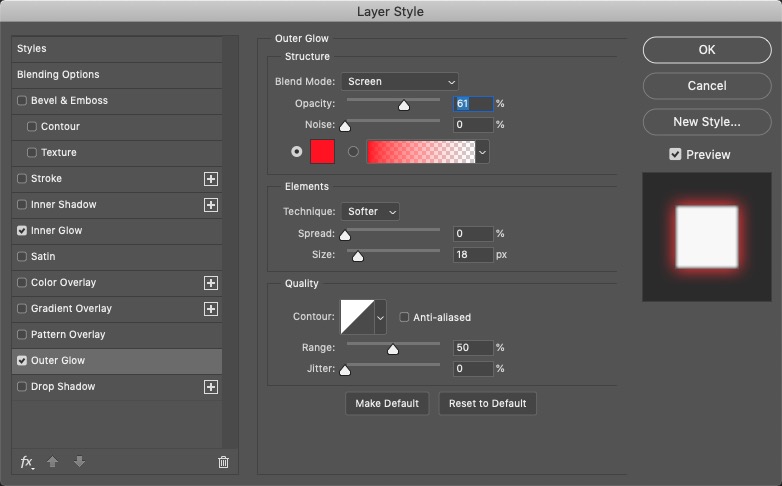Enable the Anti-aliased checkbox
Screen dimensions: 782x486
(x=404, y=317)
